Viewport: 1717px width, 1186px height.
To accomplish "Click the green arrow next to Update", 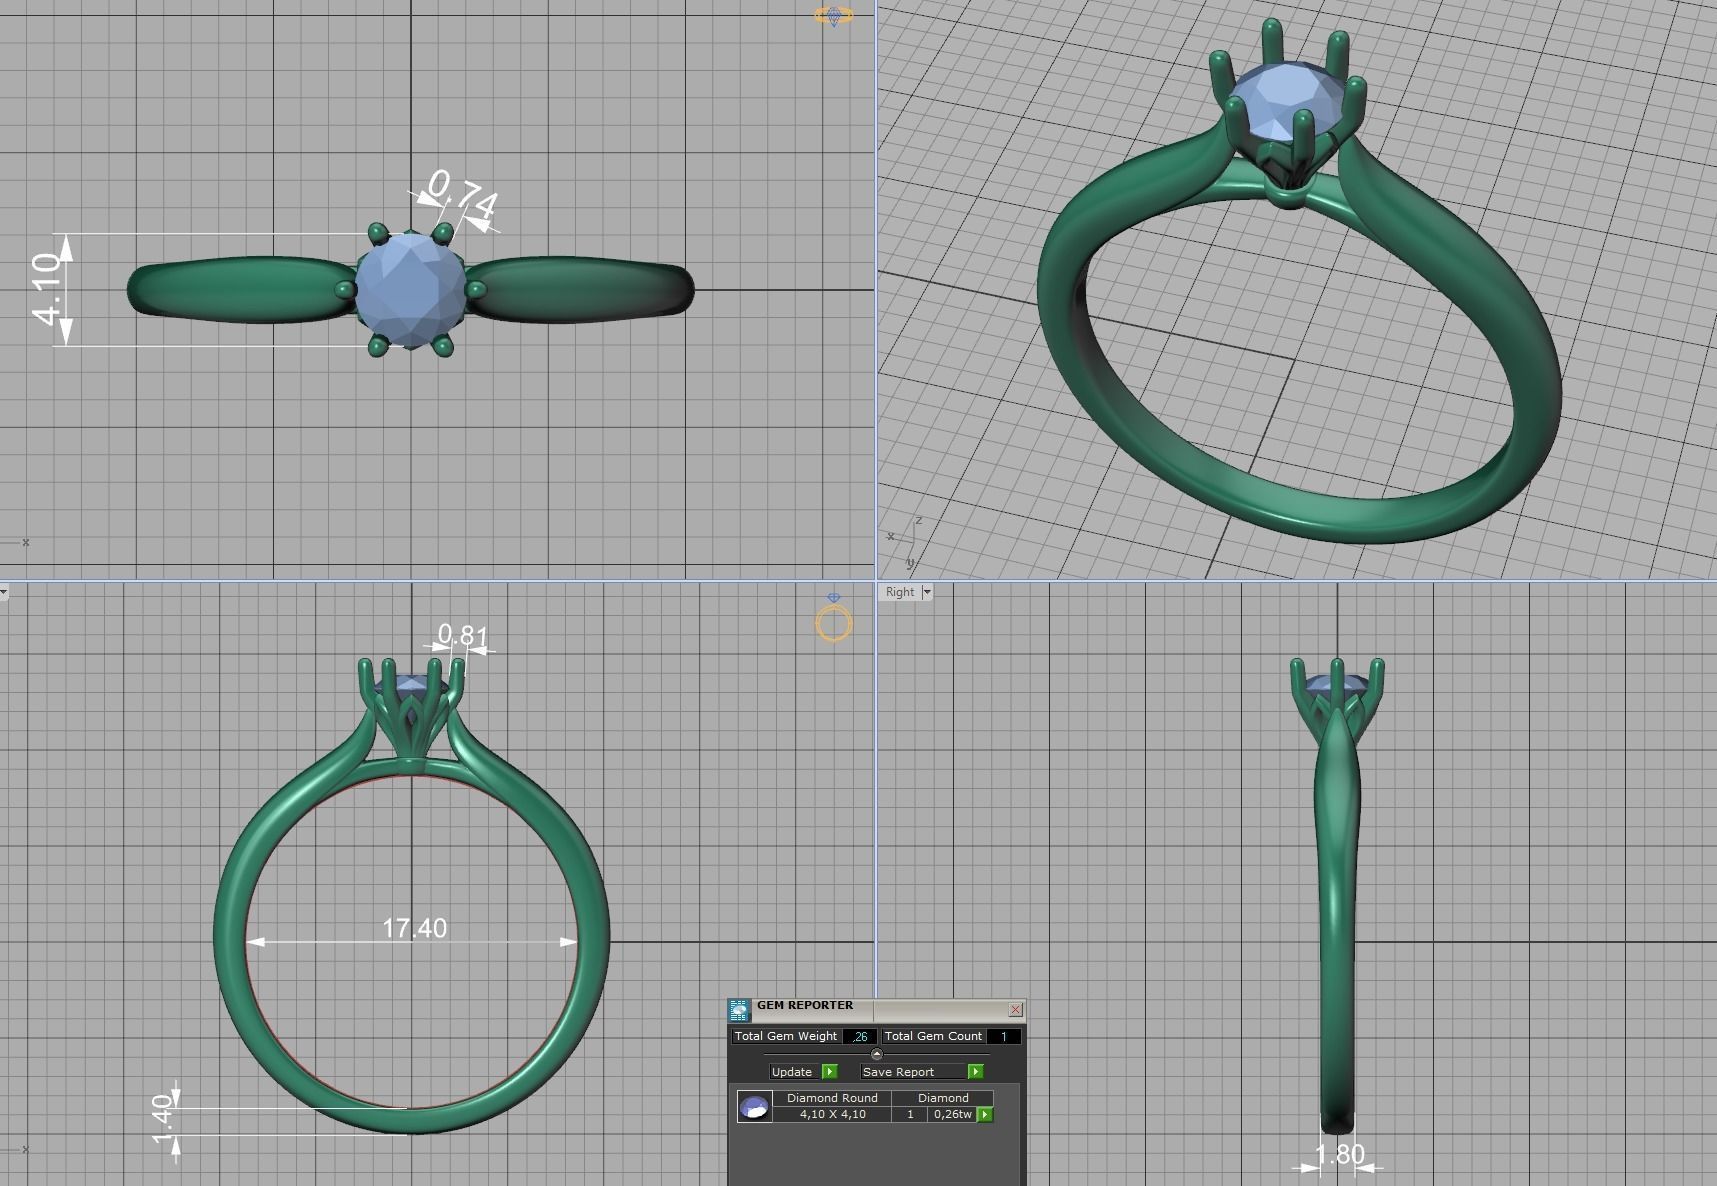I will 829,1072.
